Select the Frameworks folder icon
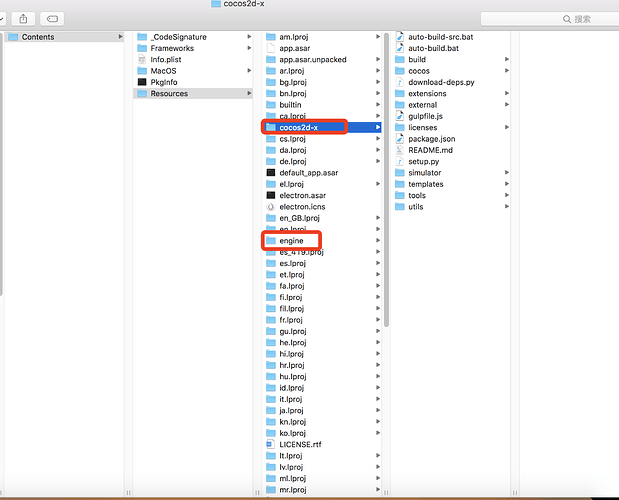The width and height of the screenshot is (619, 500). click(x=142, y=48)
